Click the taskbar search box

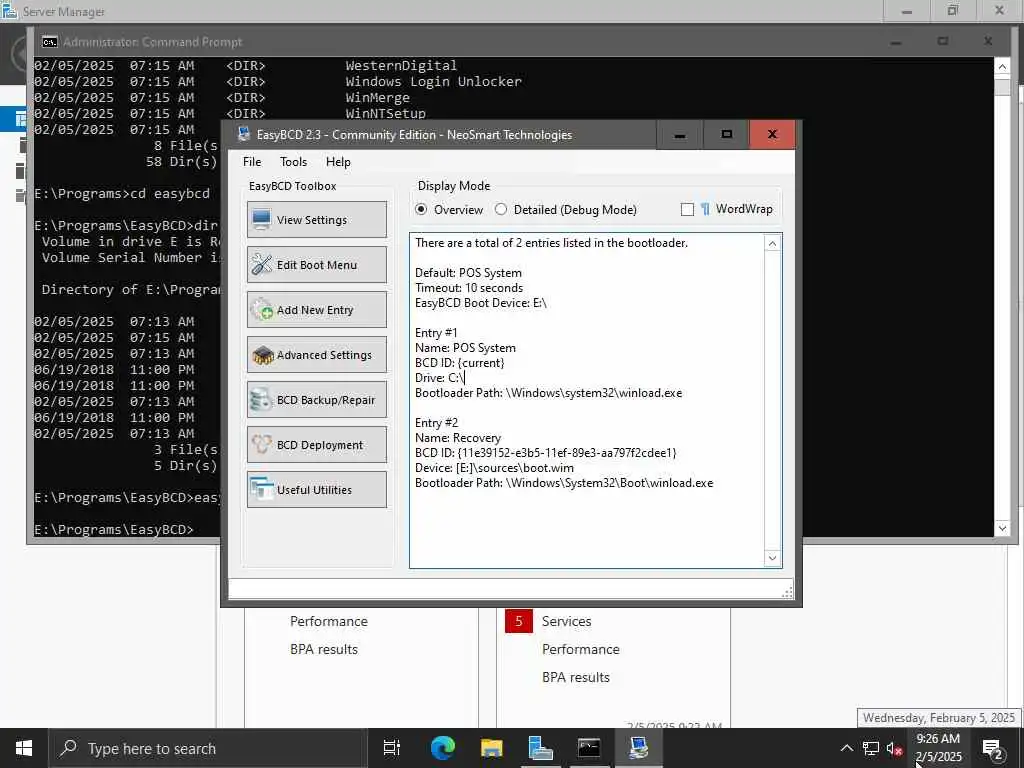pyautogui.click(x=208, y=748)
